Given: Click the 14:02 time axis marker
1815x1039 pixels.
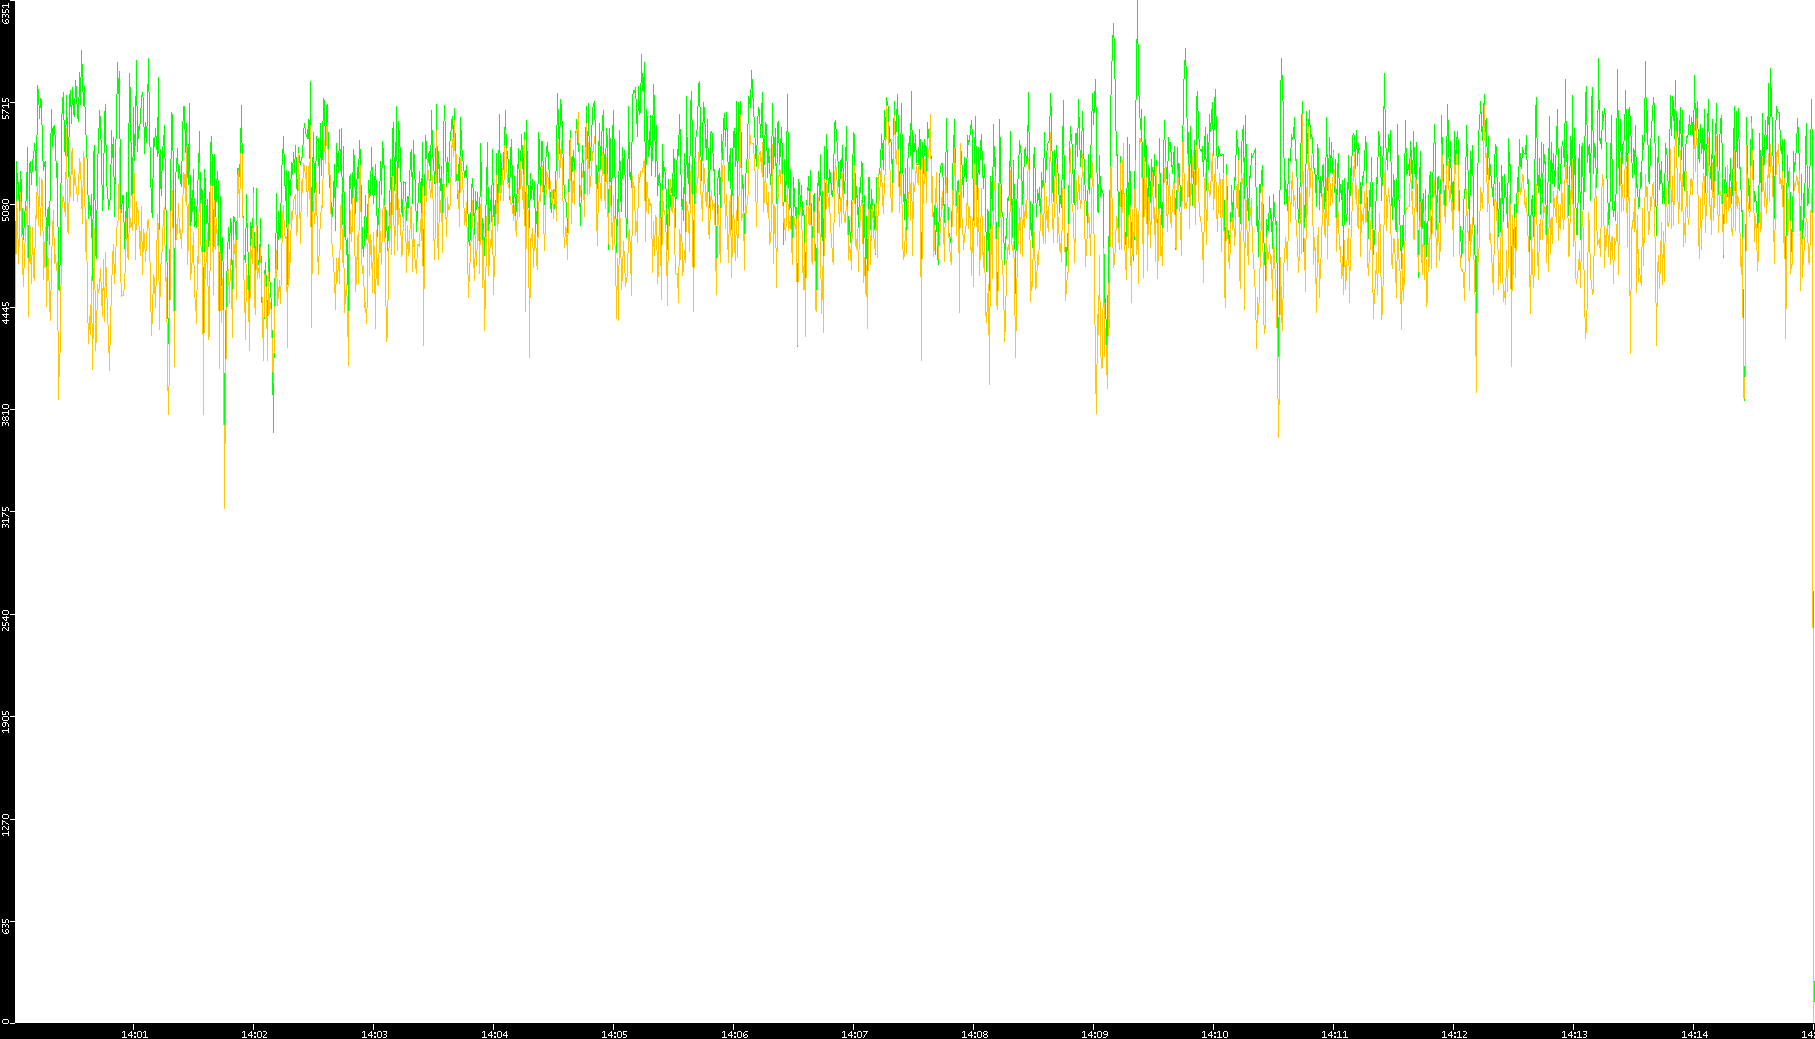Looking at the screenshot, I should click(254, 1034).
